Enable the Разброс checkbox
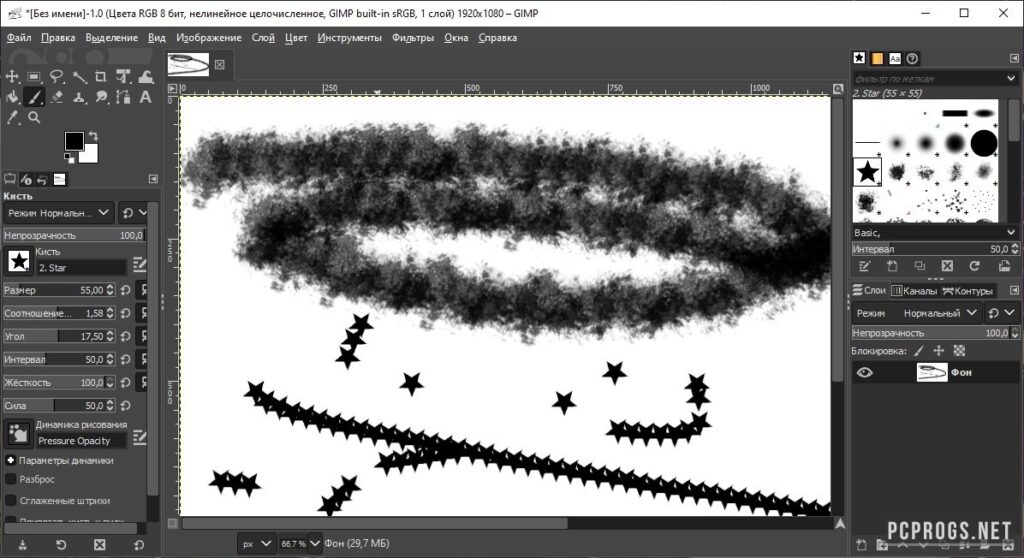This screenshot has height=558, width=1024. [x=10, y=479]
